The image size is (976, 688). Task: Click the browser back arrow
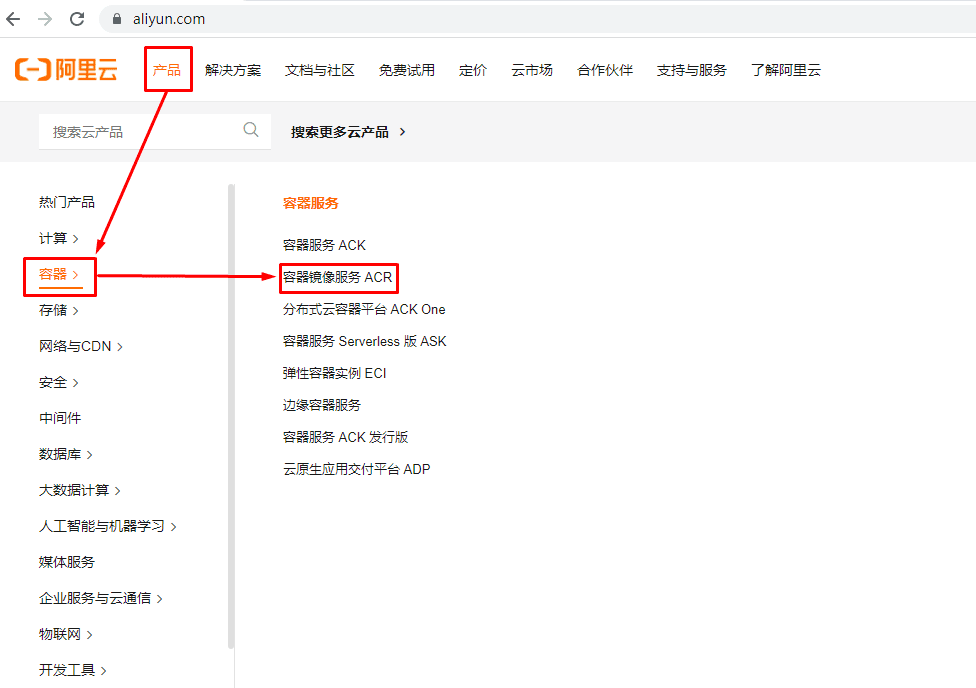coord(13,19)
